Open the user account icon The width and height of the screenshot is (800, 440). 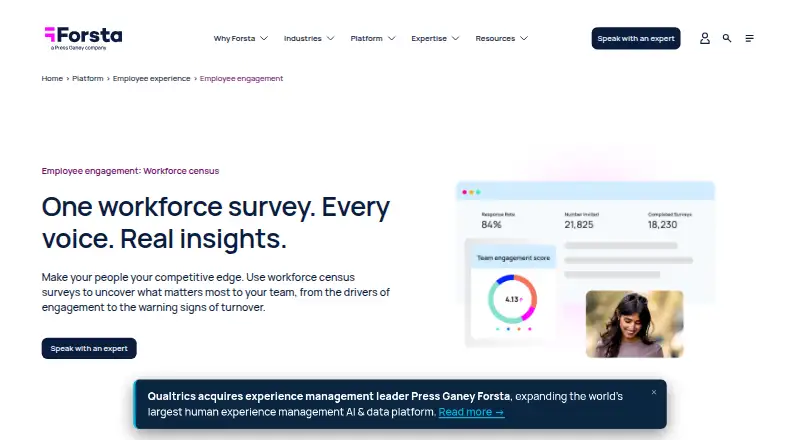pyautogui.click(x=705, y=38)
